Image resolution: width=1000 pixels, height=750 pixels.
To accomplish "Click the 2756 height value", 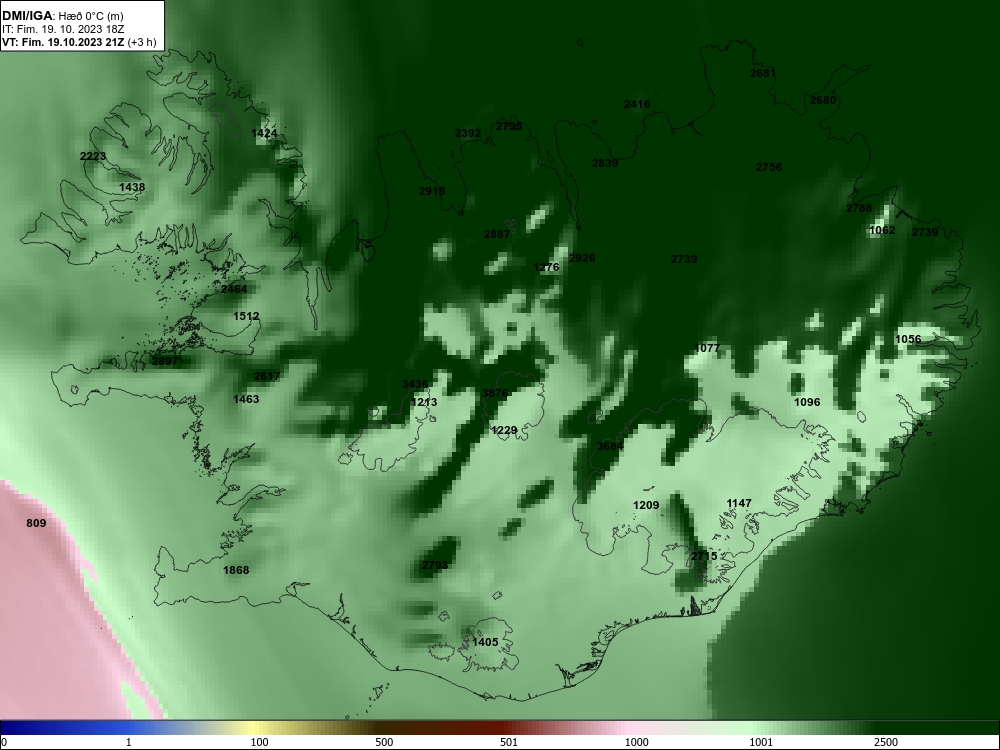I will pos(769,167).
